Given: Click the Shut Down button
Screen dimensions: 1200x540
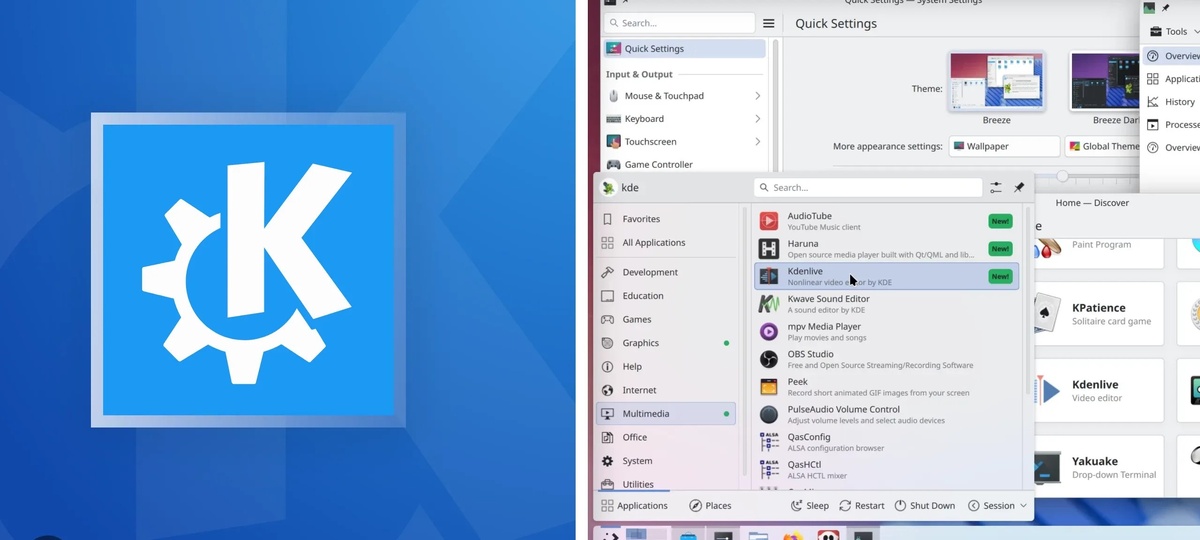Looking at the screenshot, I should click(x=925, y=506).
